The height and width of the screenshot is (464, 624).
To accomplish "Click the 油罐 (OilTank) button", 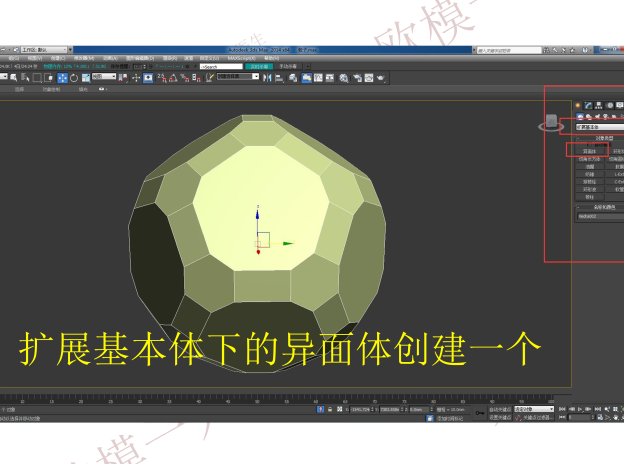I will pyautogui.click(x=589, y=167).
